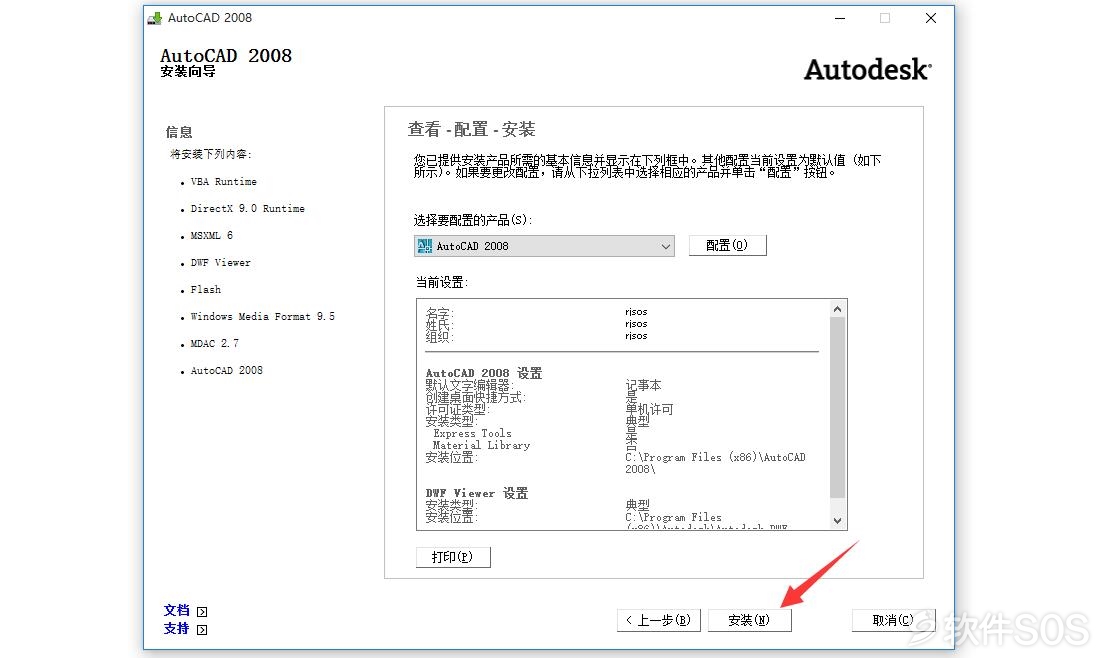Click the Material Library setting row
Image resolution: width=1106 pixels, height=658 pixels.
(481, 446)
